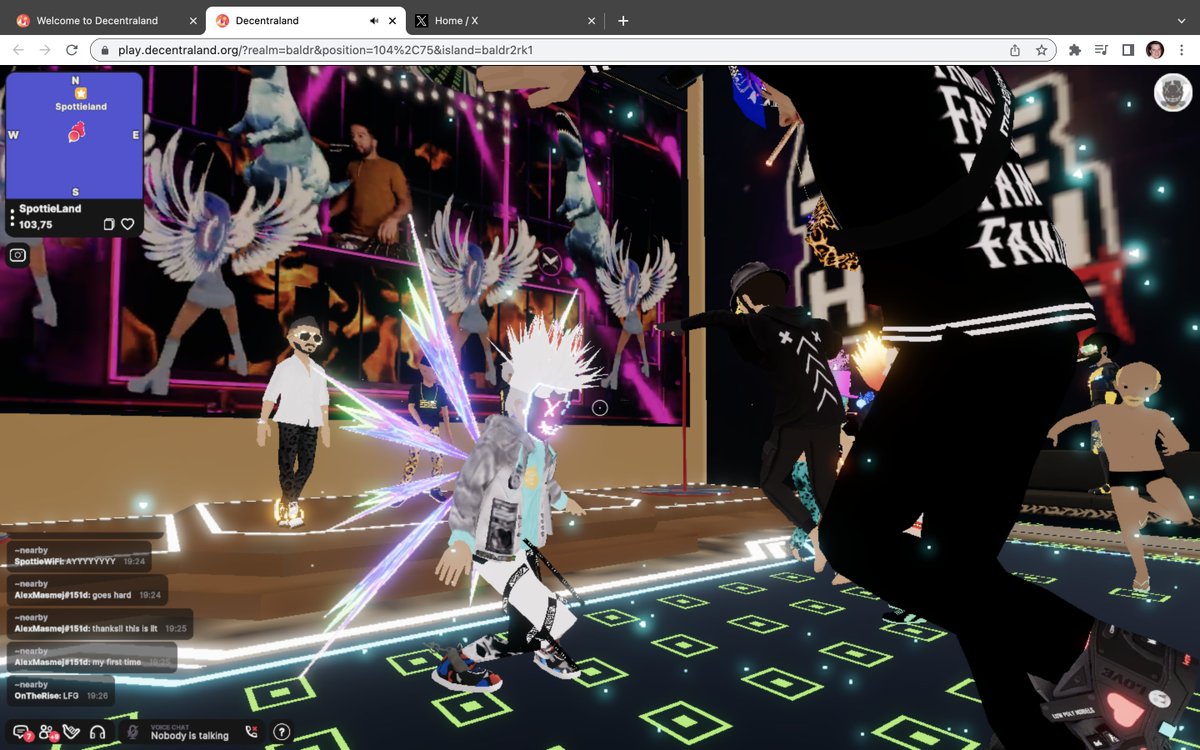Click the OnTheRise LFG chat message
Image resolution: width=1200 pixels, height=750 pixels.
60,690
